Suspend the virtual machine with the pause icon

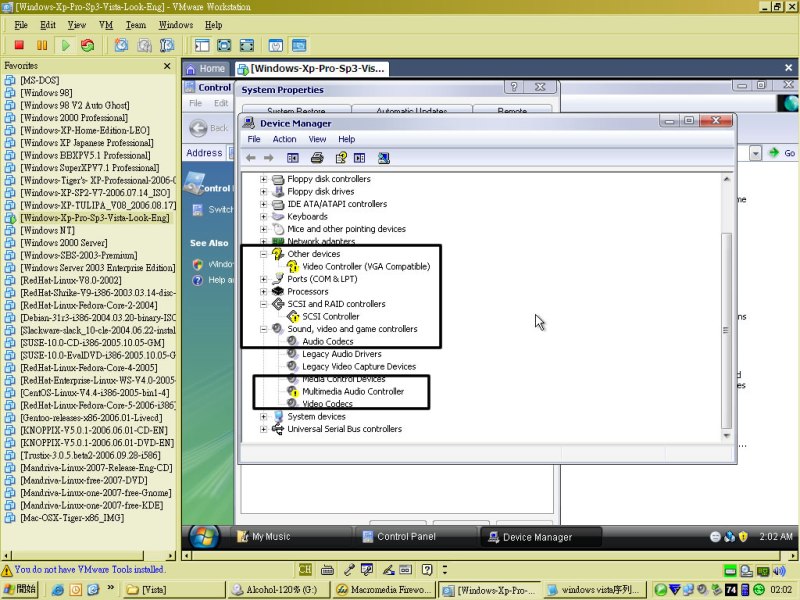coord(42,45)
